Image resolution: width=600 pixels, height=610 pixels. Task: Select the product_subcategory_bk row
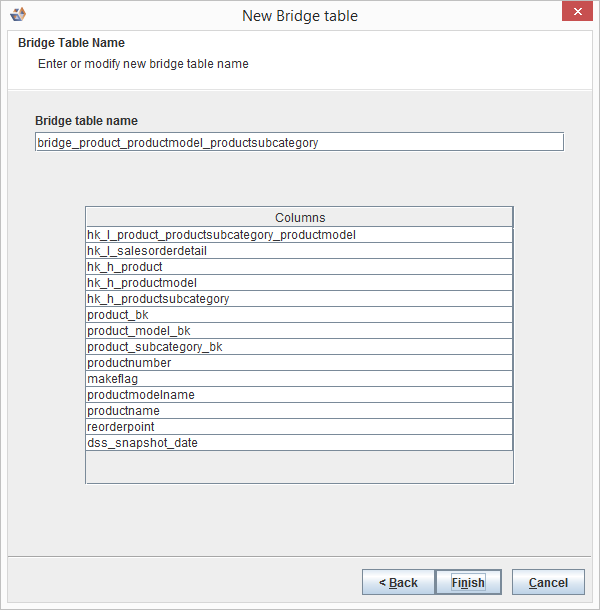tap(299, 347)
